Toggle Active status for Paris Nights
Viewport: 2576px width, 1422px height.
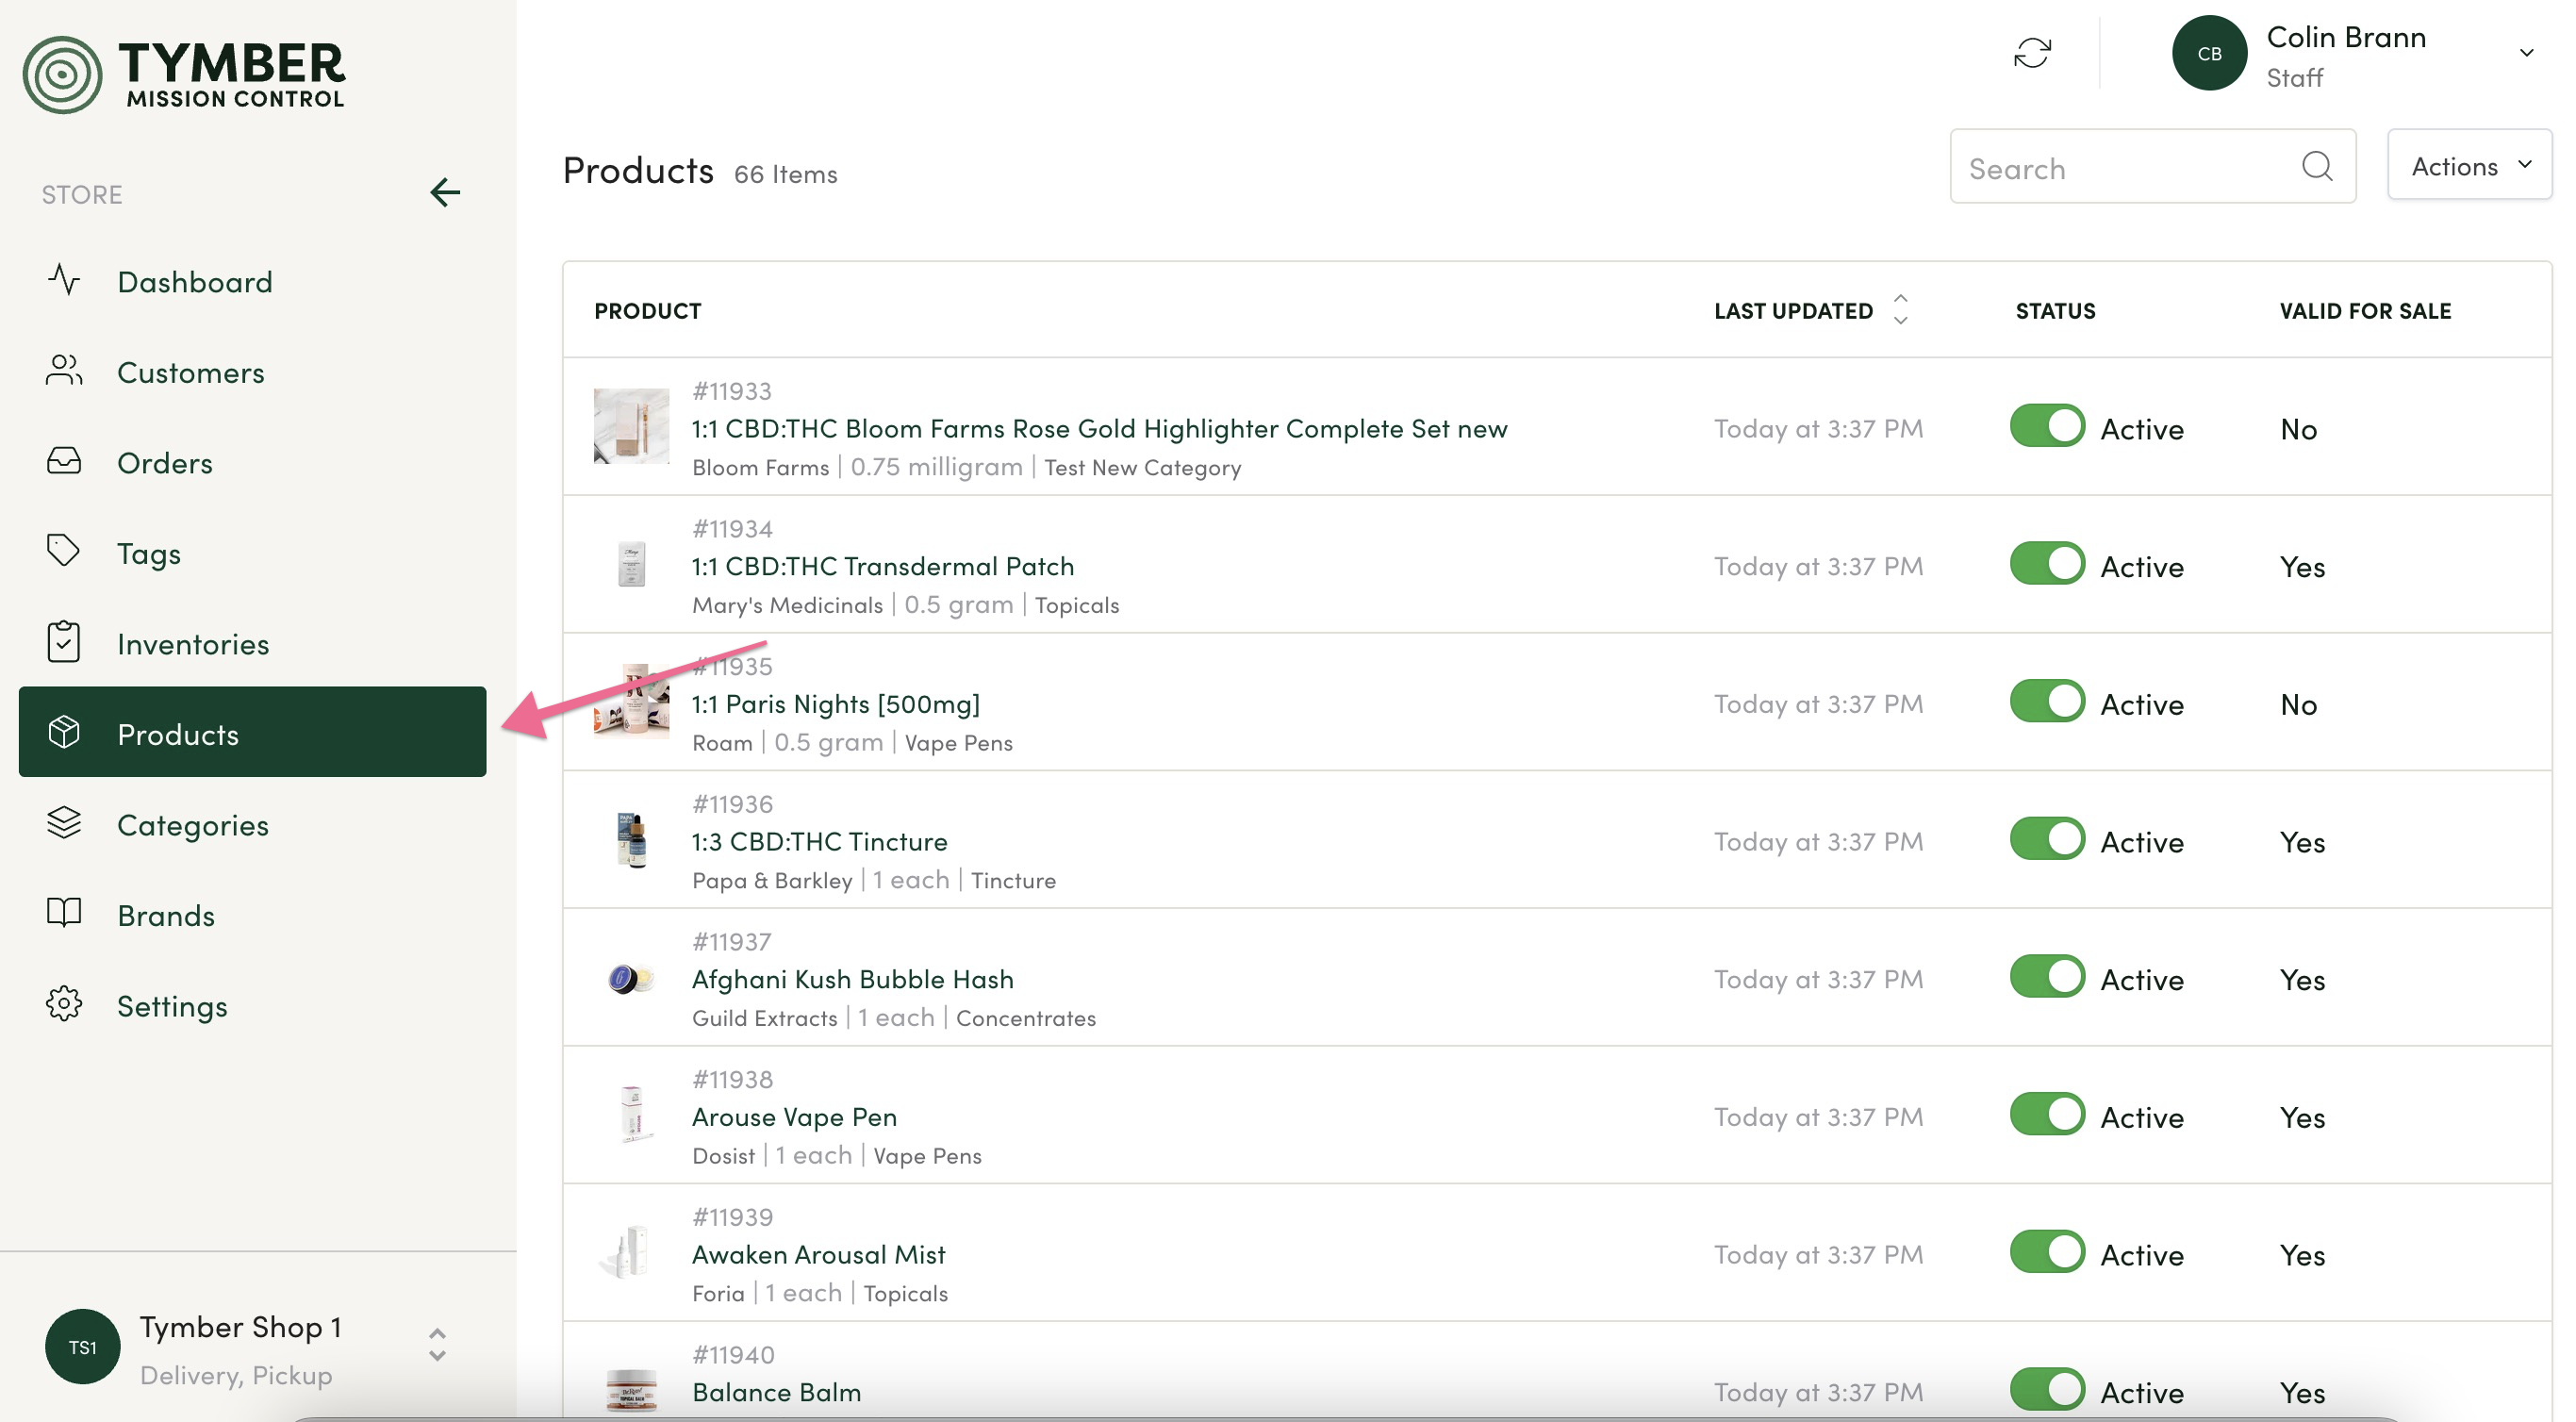(2047, 702)
